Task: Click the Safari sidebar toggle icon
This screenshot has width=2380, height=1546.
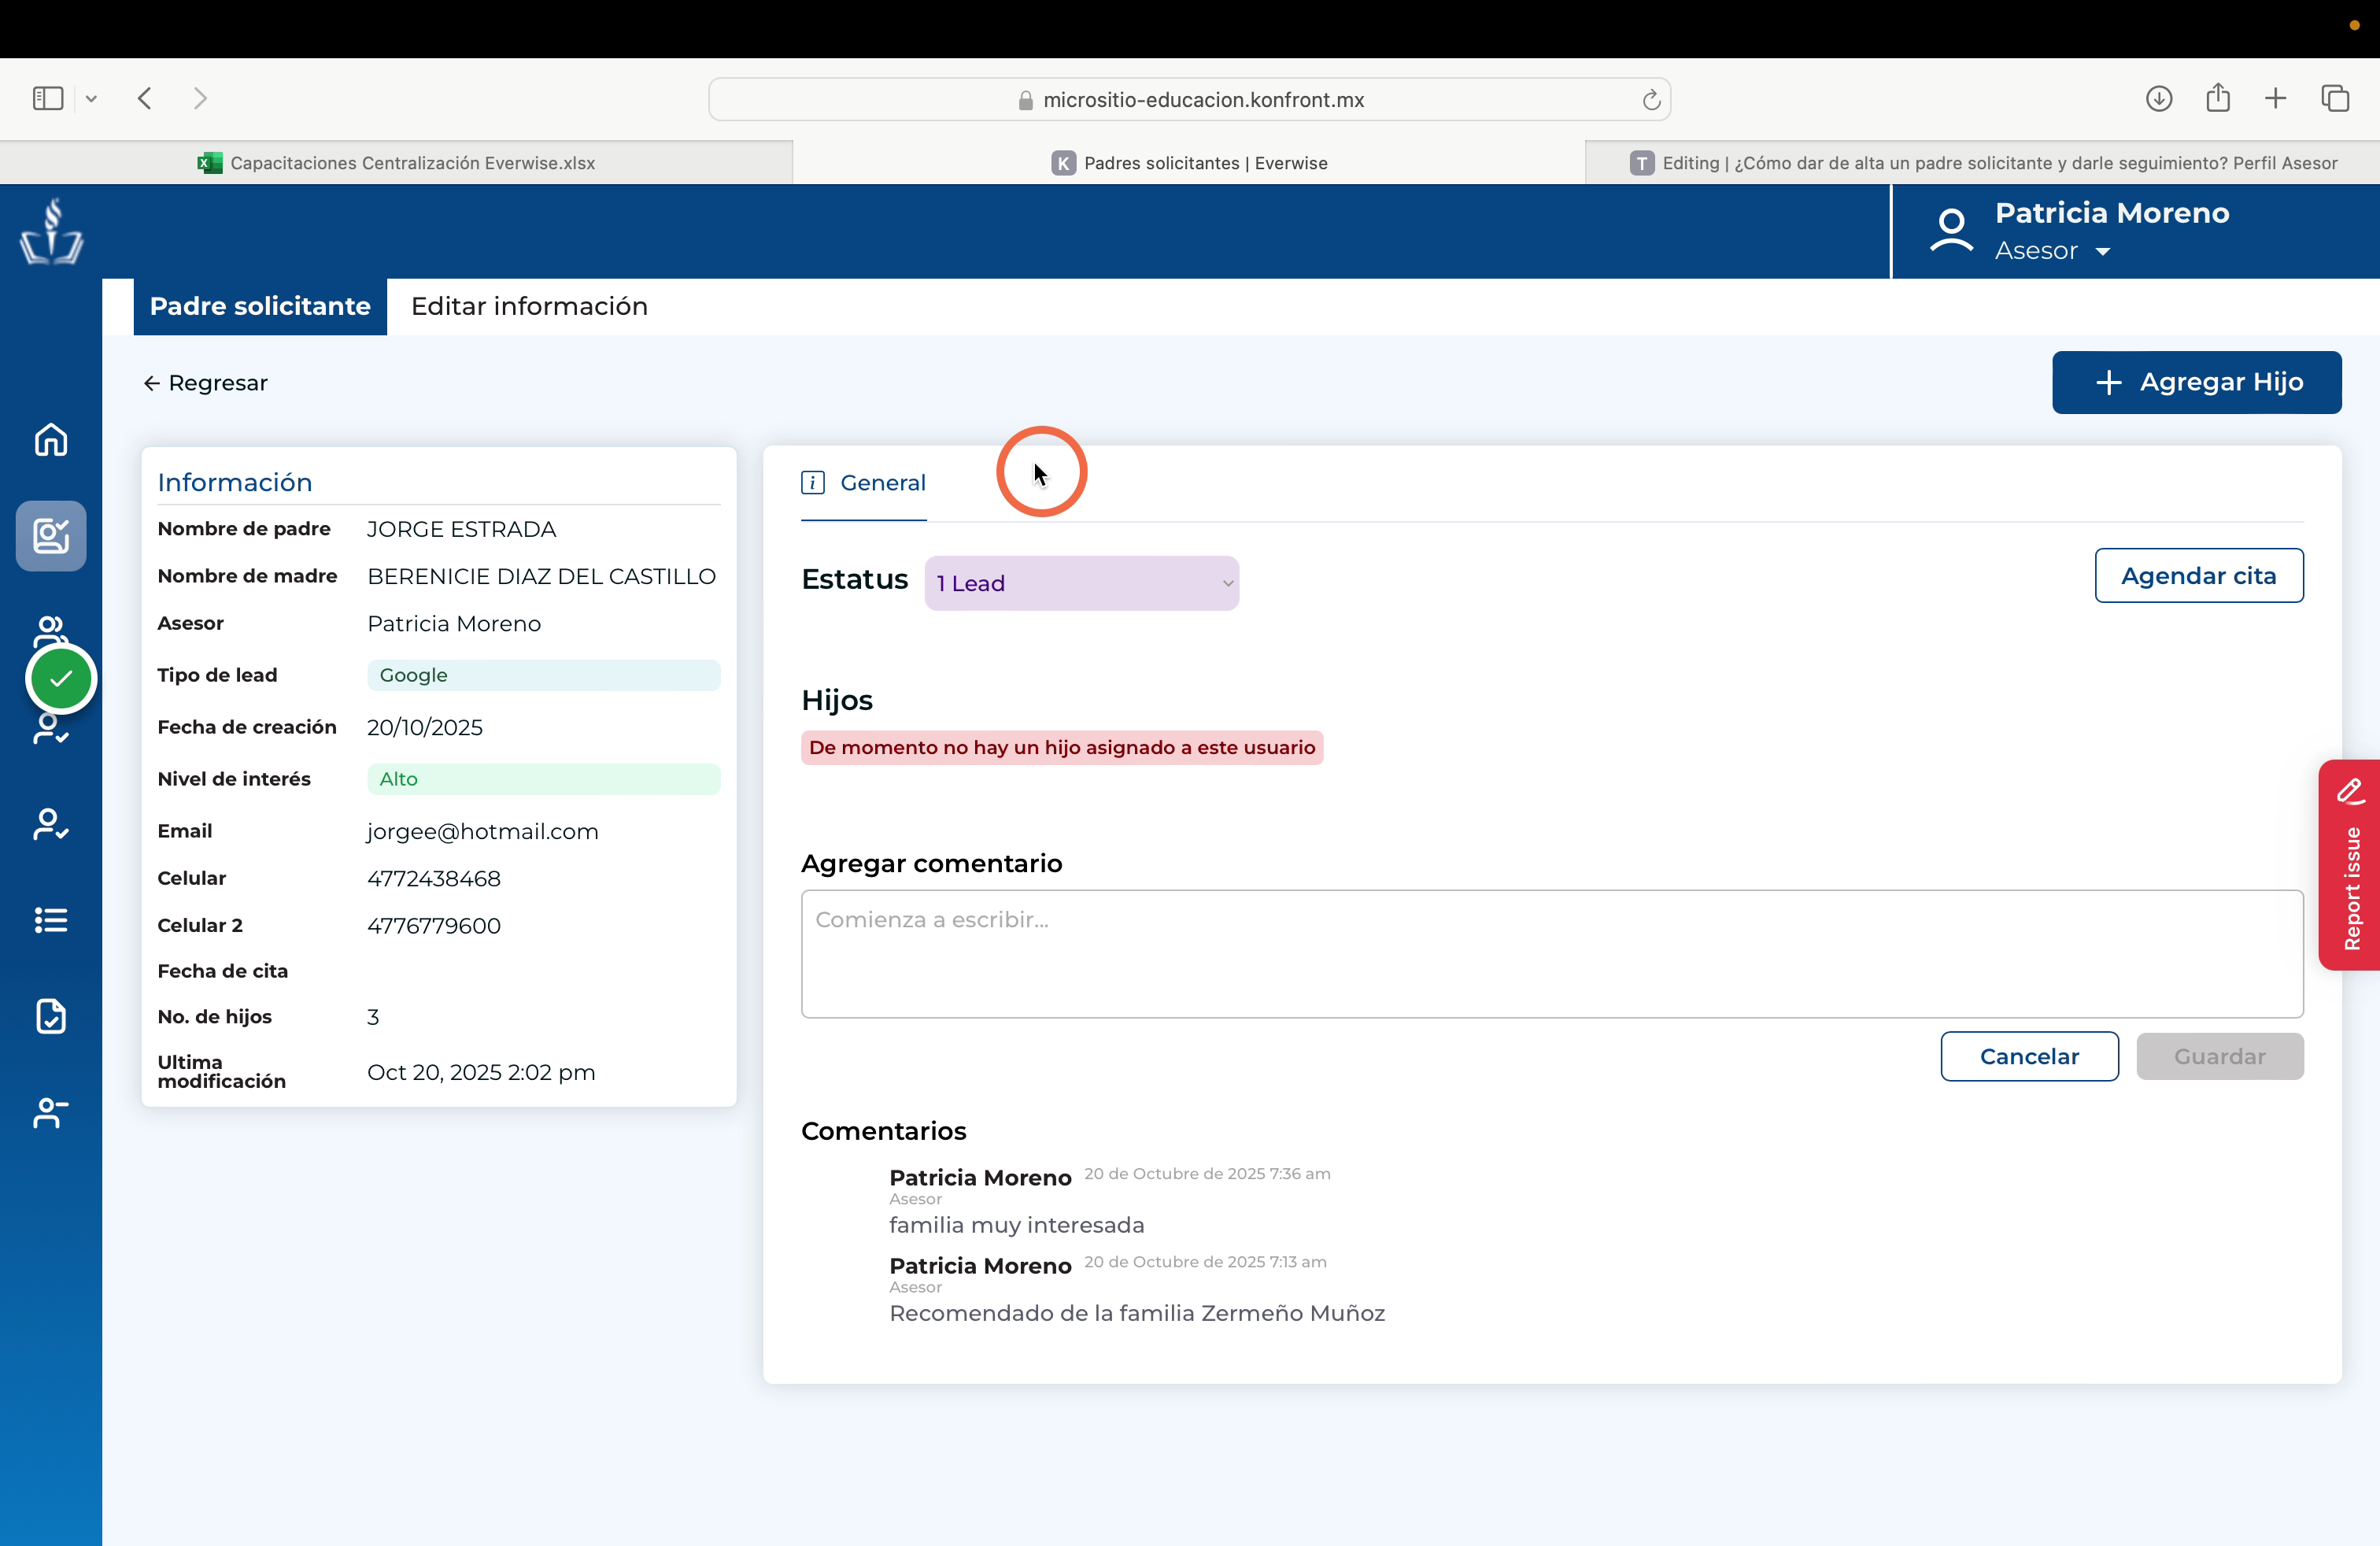Action: [x=48, y=98]
